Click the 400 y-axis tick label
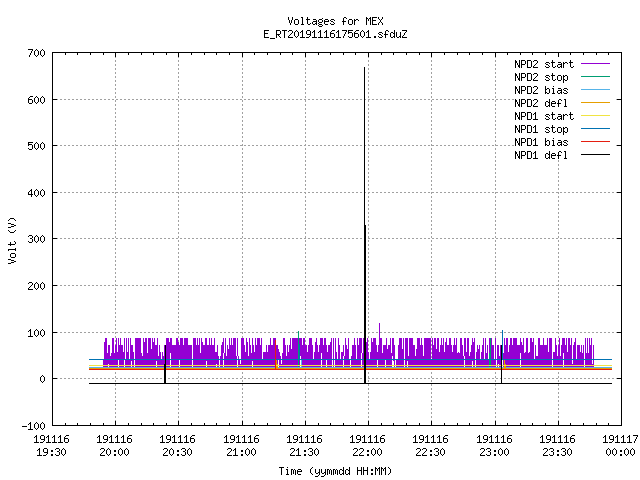640x480 pixels. (x=36, y=193)
